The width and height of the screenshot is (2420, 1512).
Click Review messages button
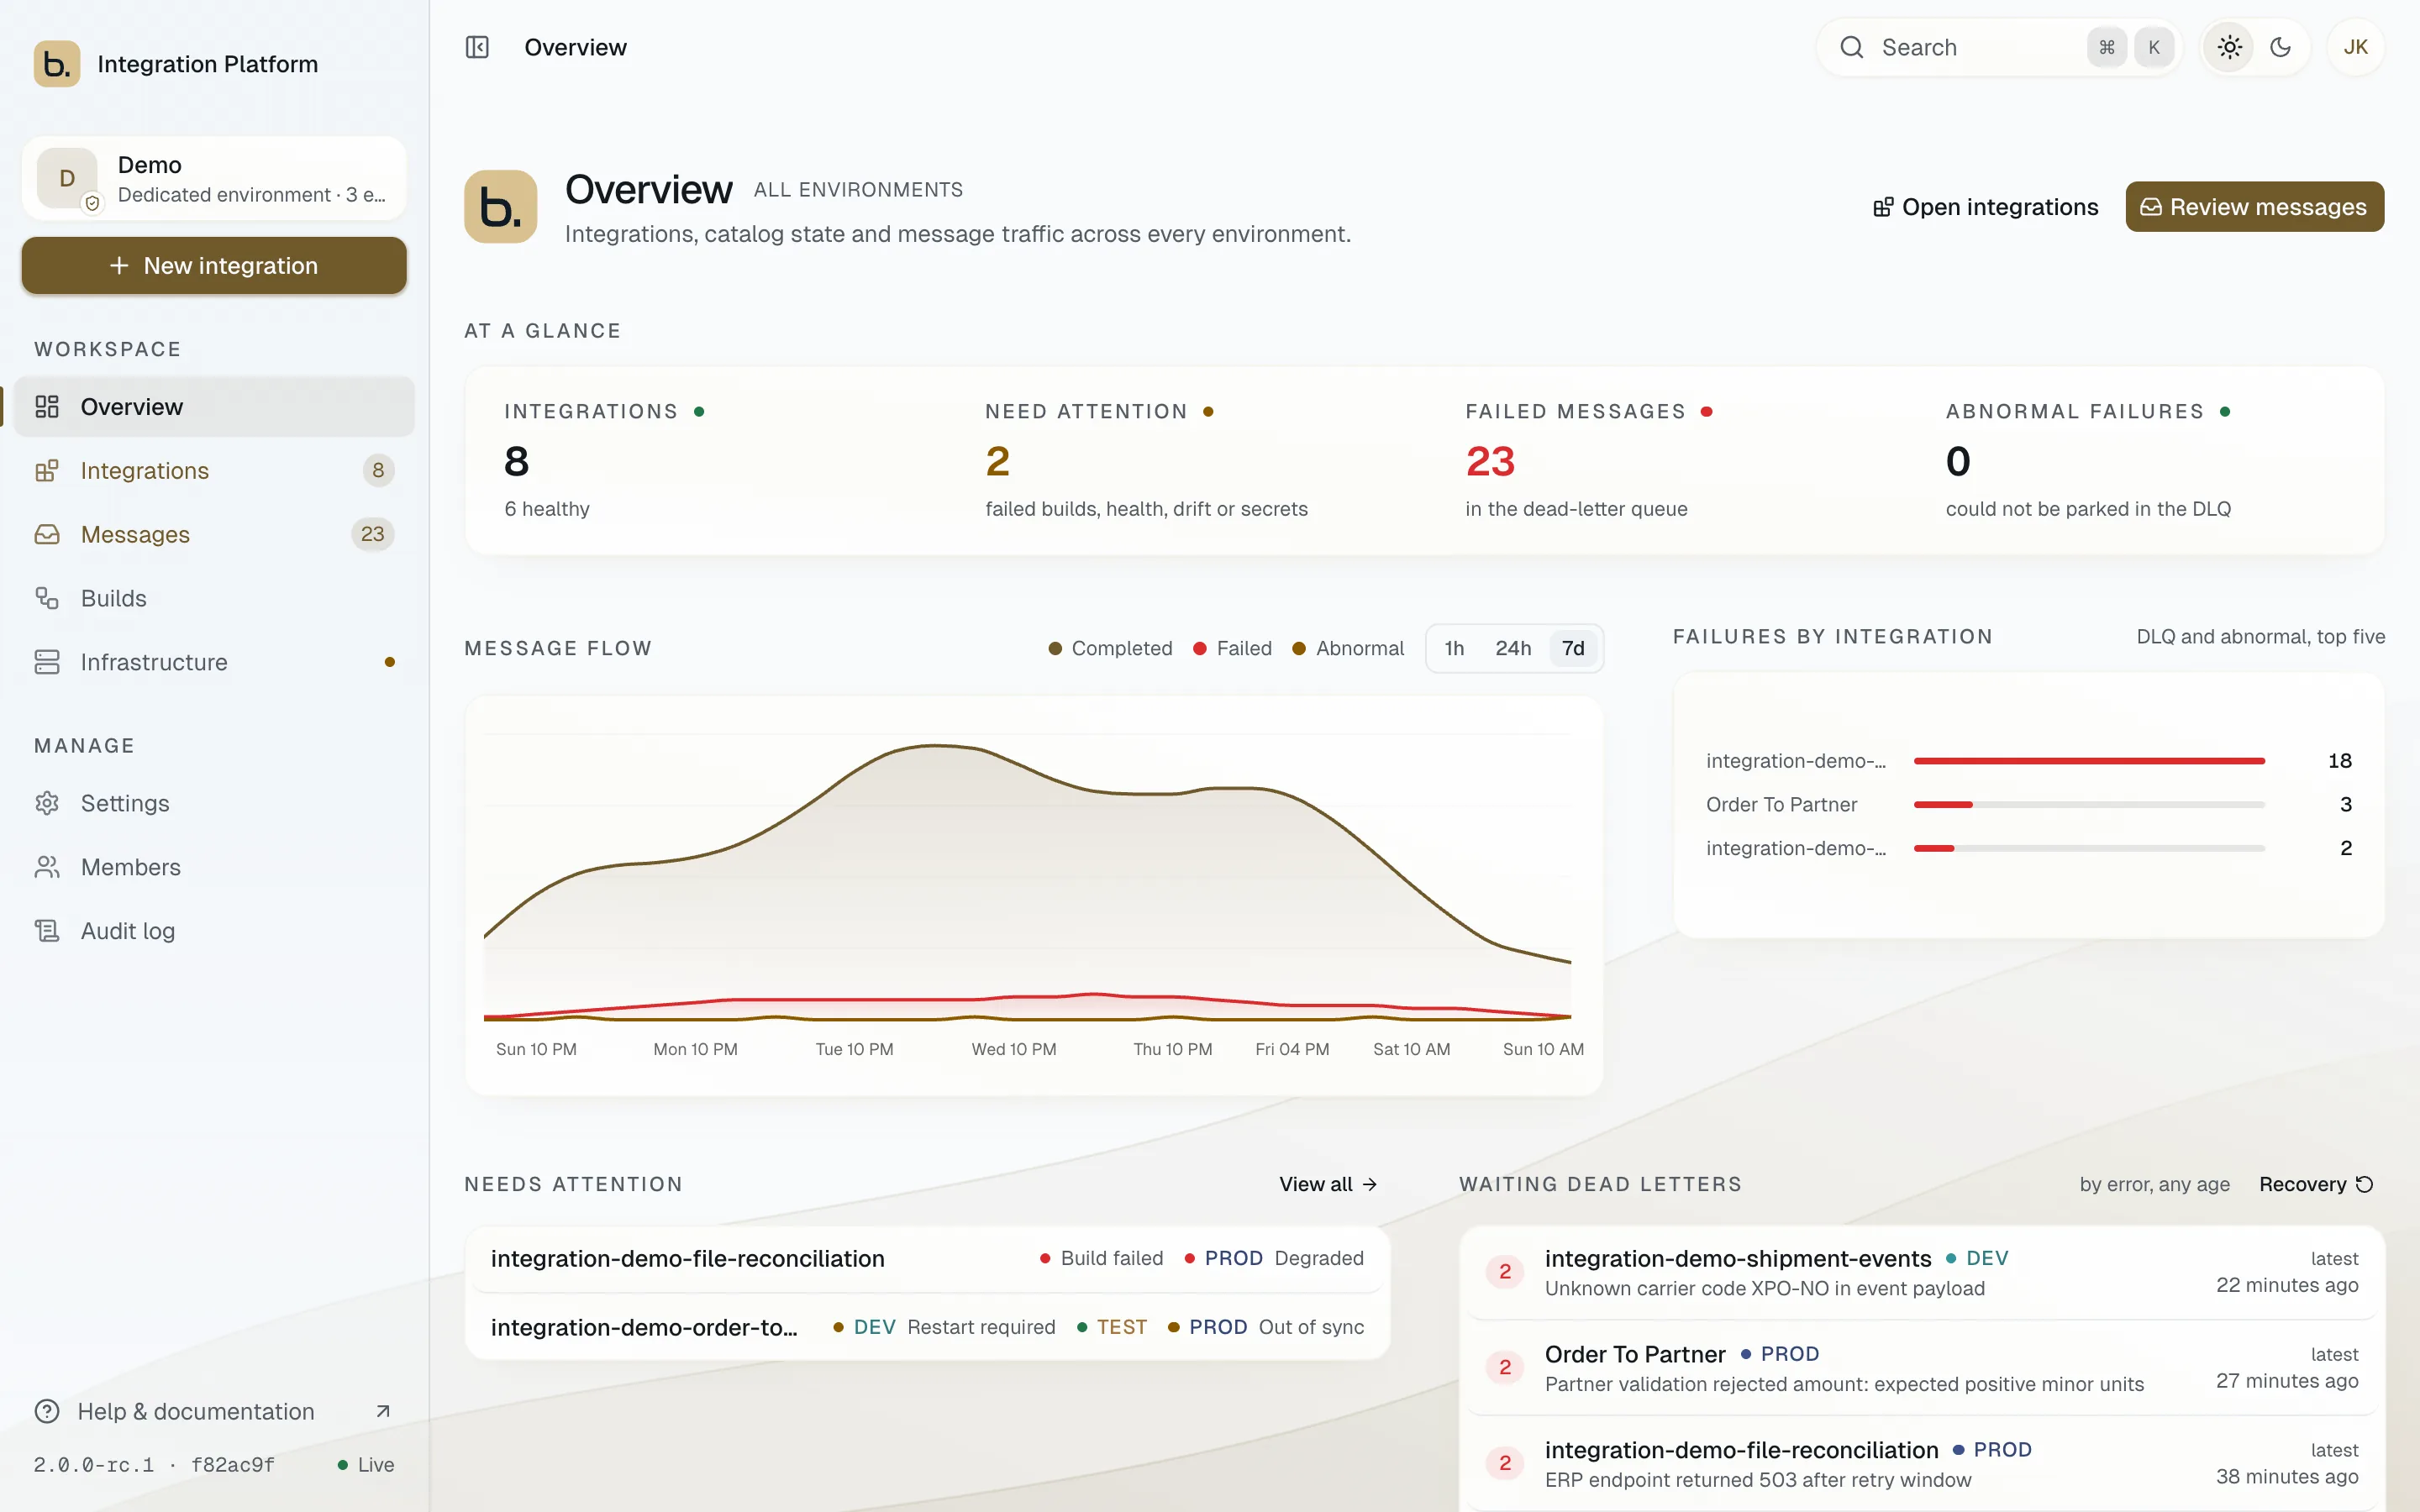[x=2254, y=207]
